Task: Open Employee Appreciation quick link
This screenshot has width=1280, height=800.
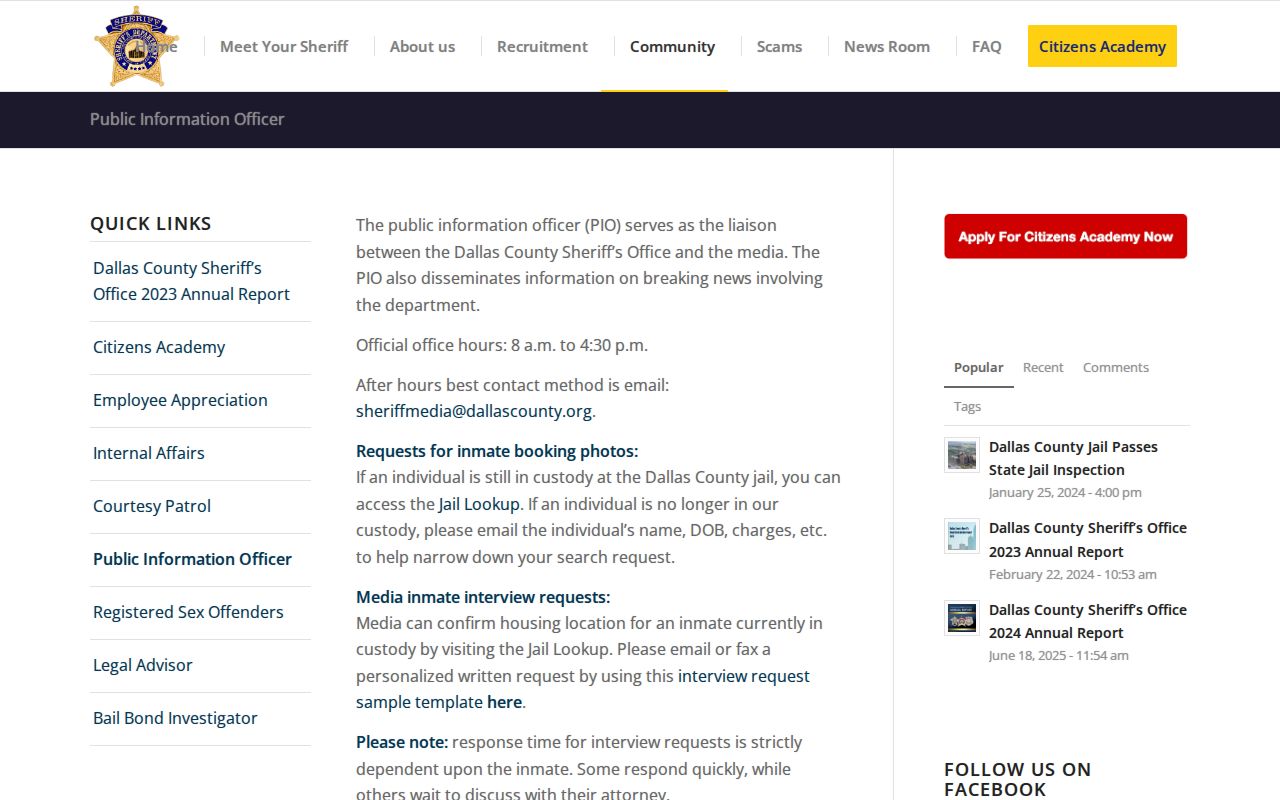Action: (x=180, y=400)
